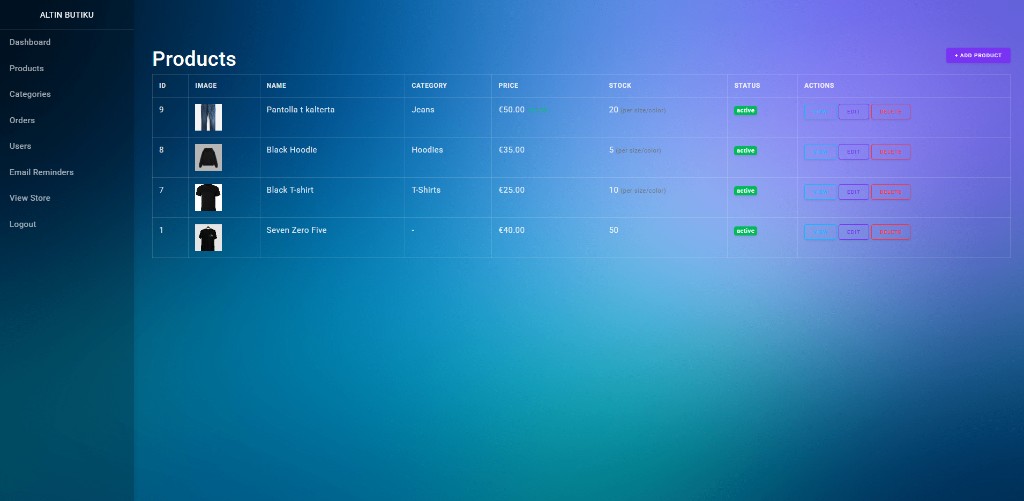
Task: Open Dashboard in the sidebar
Action: pyautogui.click(x=30, y=42)
